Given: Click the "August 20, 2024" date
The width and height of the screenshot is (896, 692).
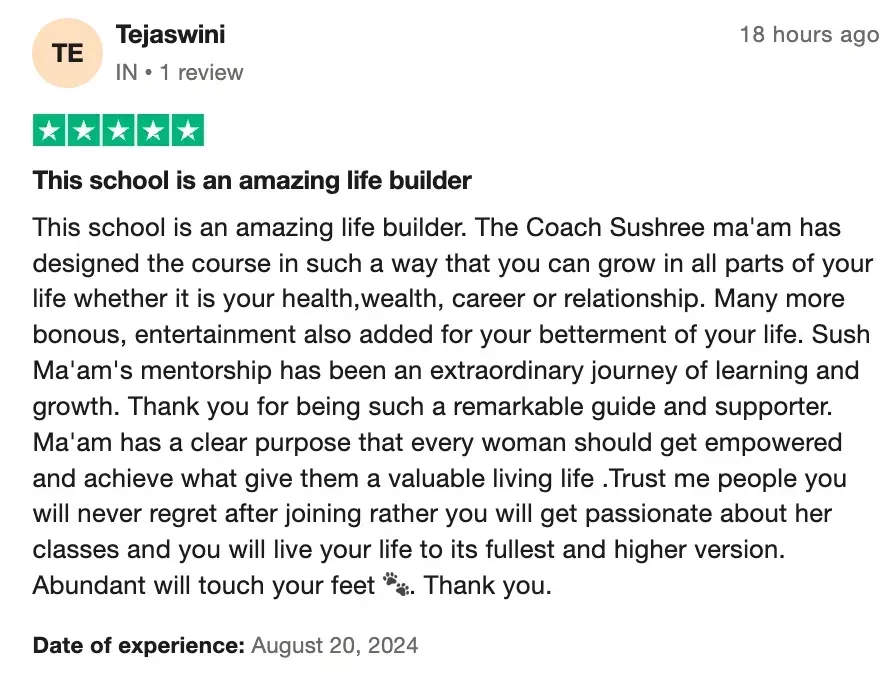Looking at the screenshot, I should [334, 645].
